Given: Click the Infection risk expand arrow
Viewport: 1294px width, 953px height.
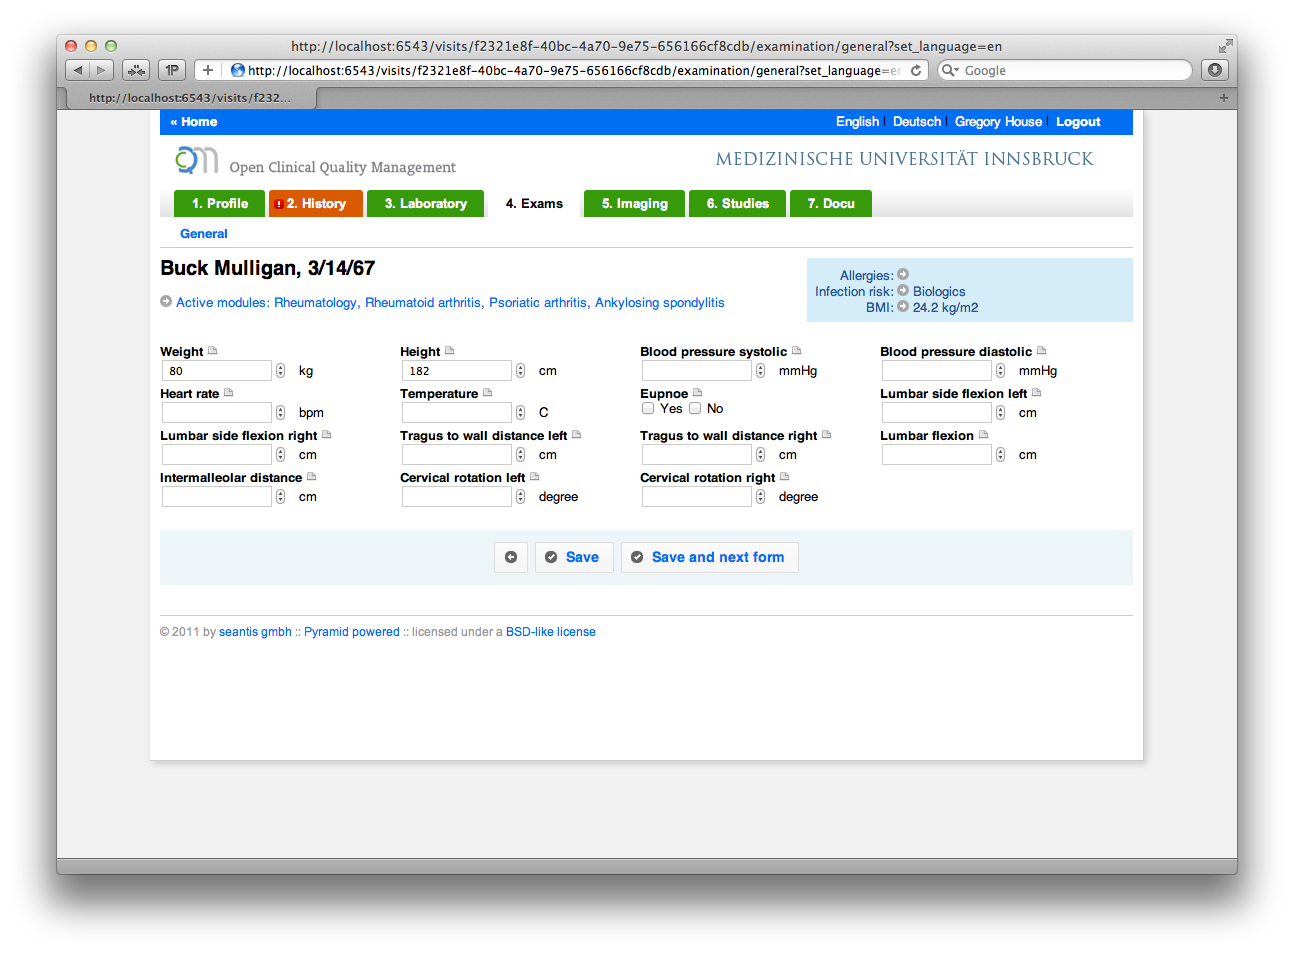Looking at the screenshot, I should pyautogui.click(x=903, y=291).
